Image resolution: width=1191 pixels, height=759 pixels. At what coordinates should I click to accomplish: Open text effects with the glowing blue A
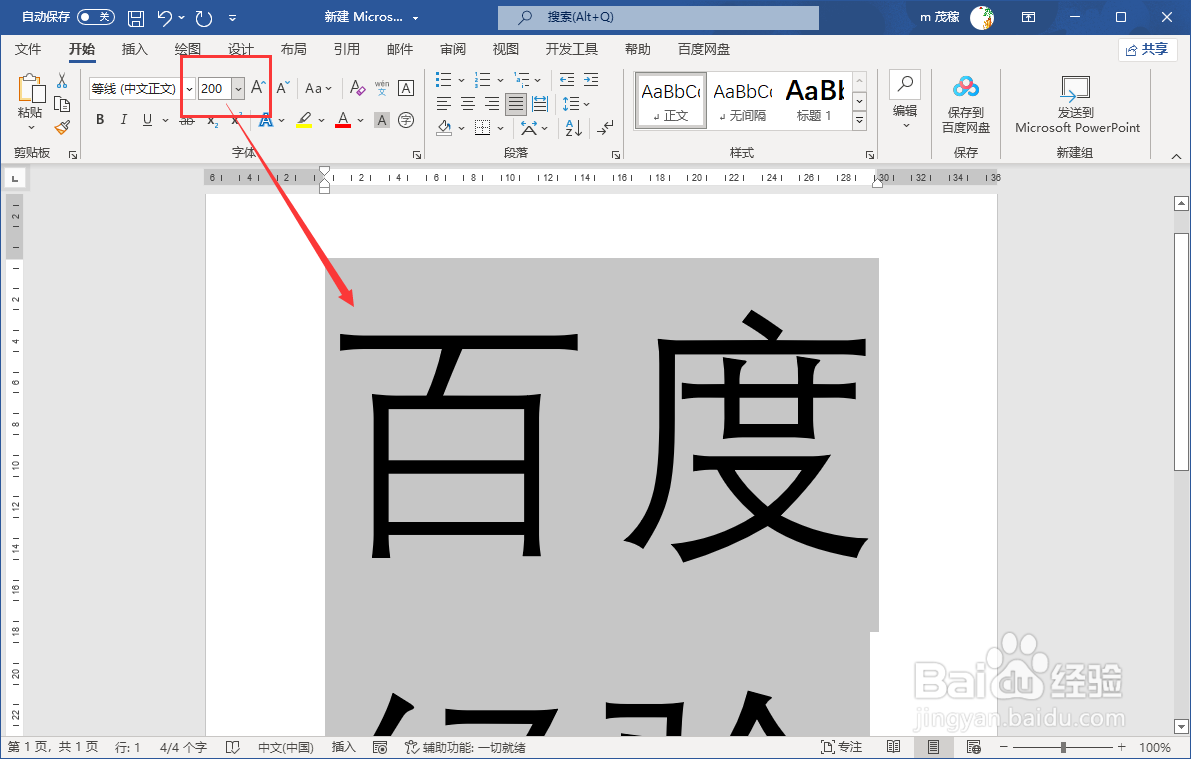point(266,119)
